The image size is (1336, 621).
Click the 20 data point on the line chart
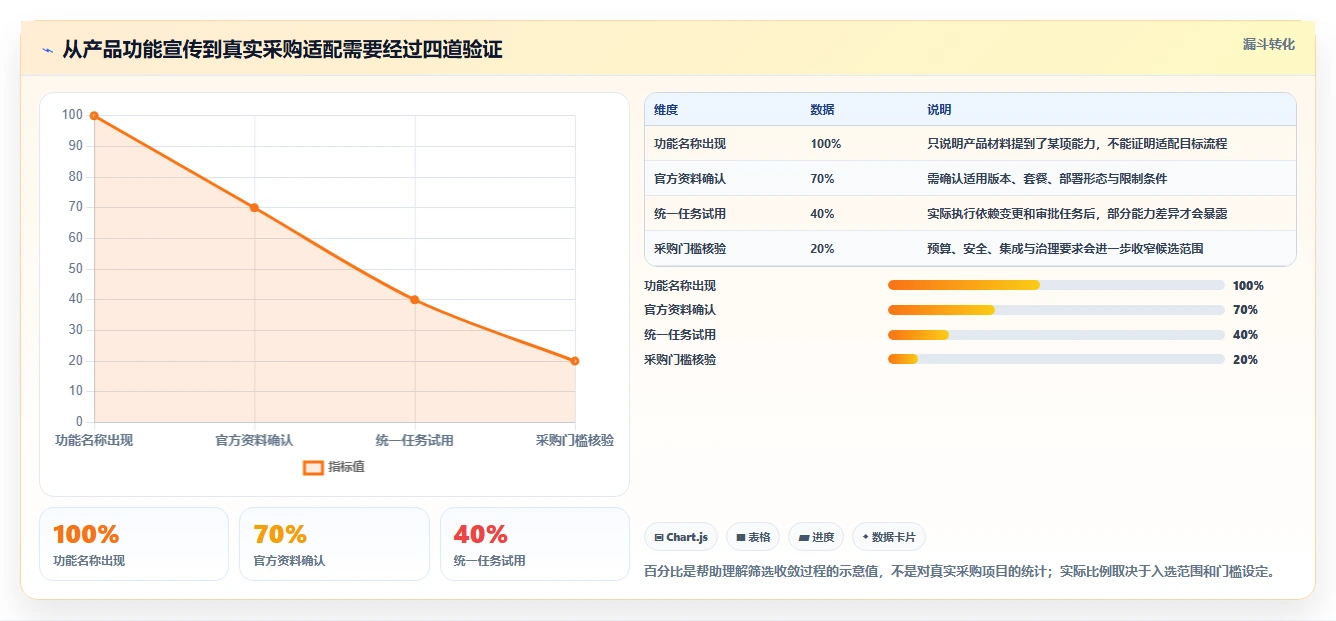point(575,361)
